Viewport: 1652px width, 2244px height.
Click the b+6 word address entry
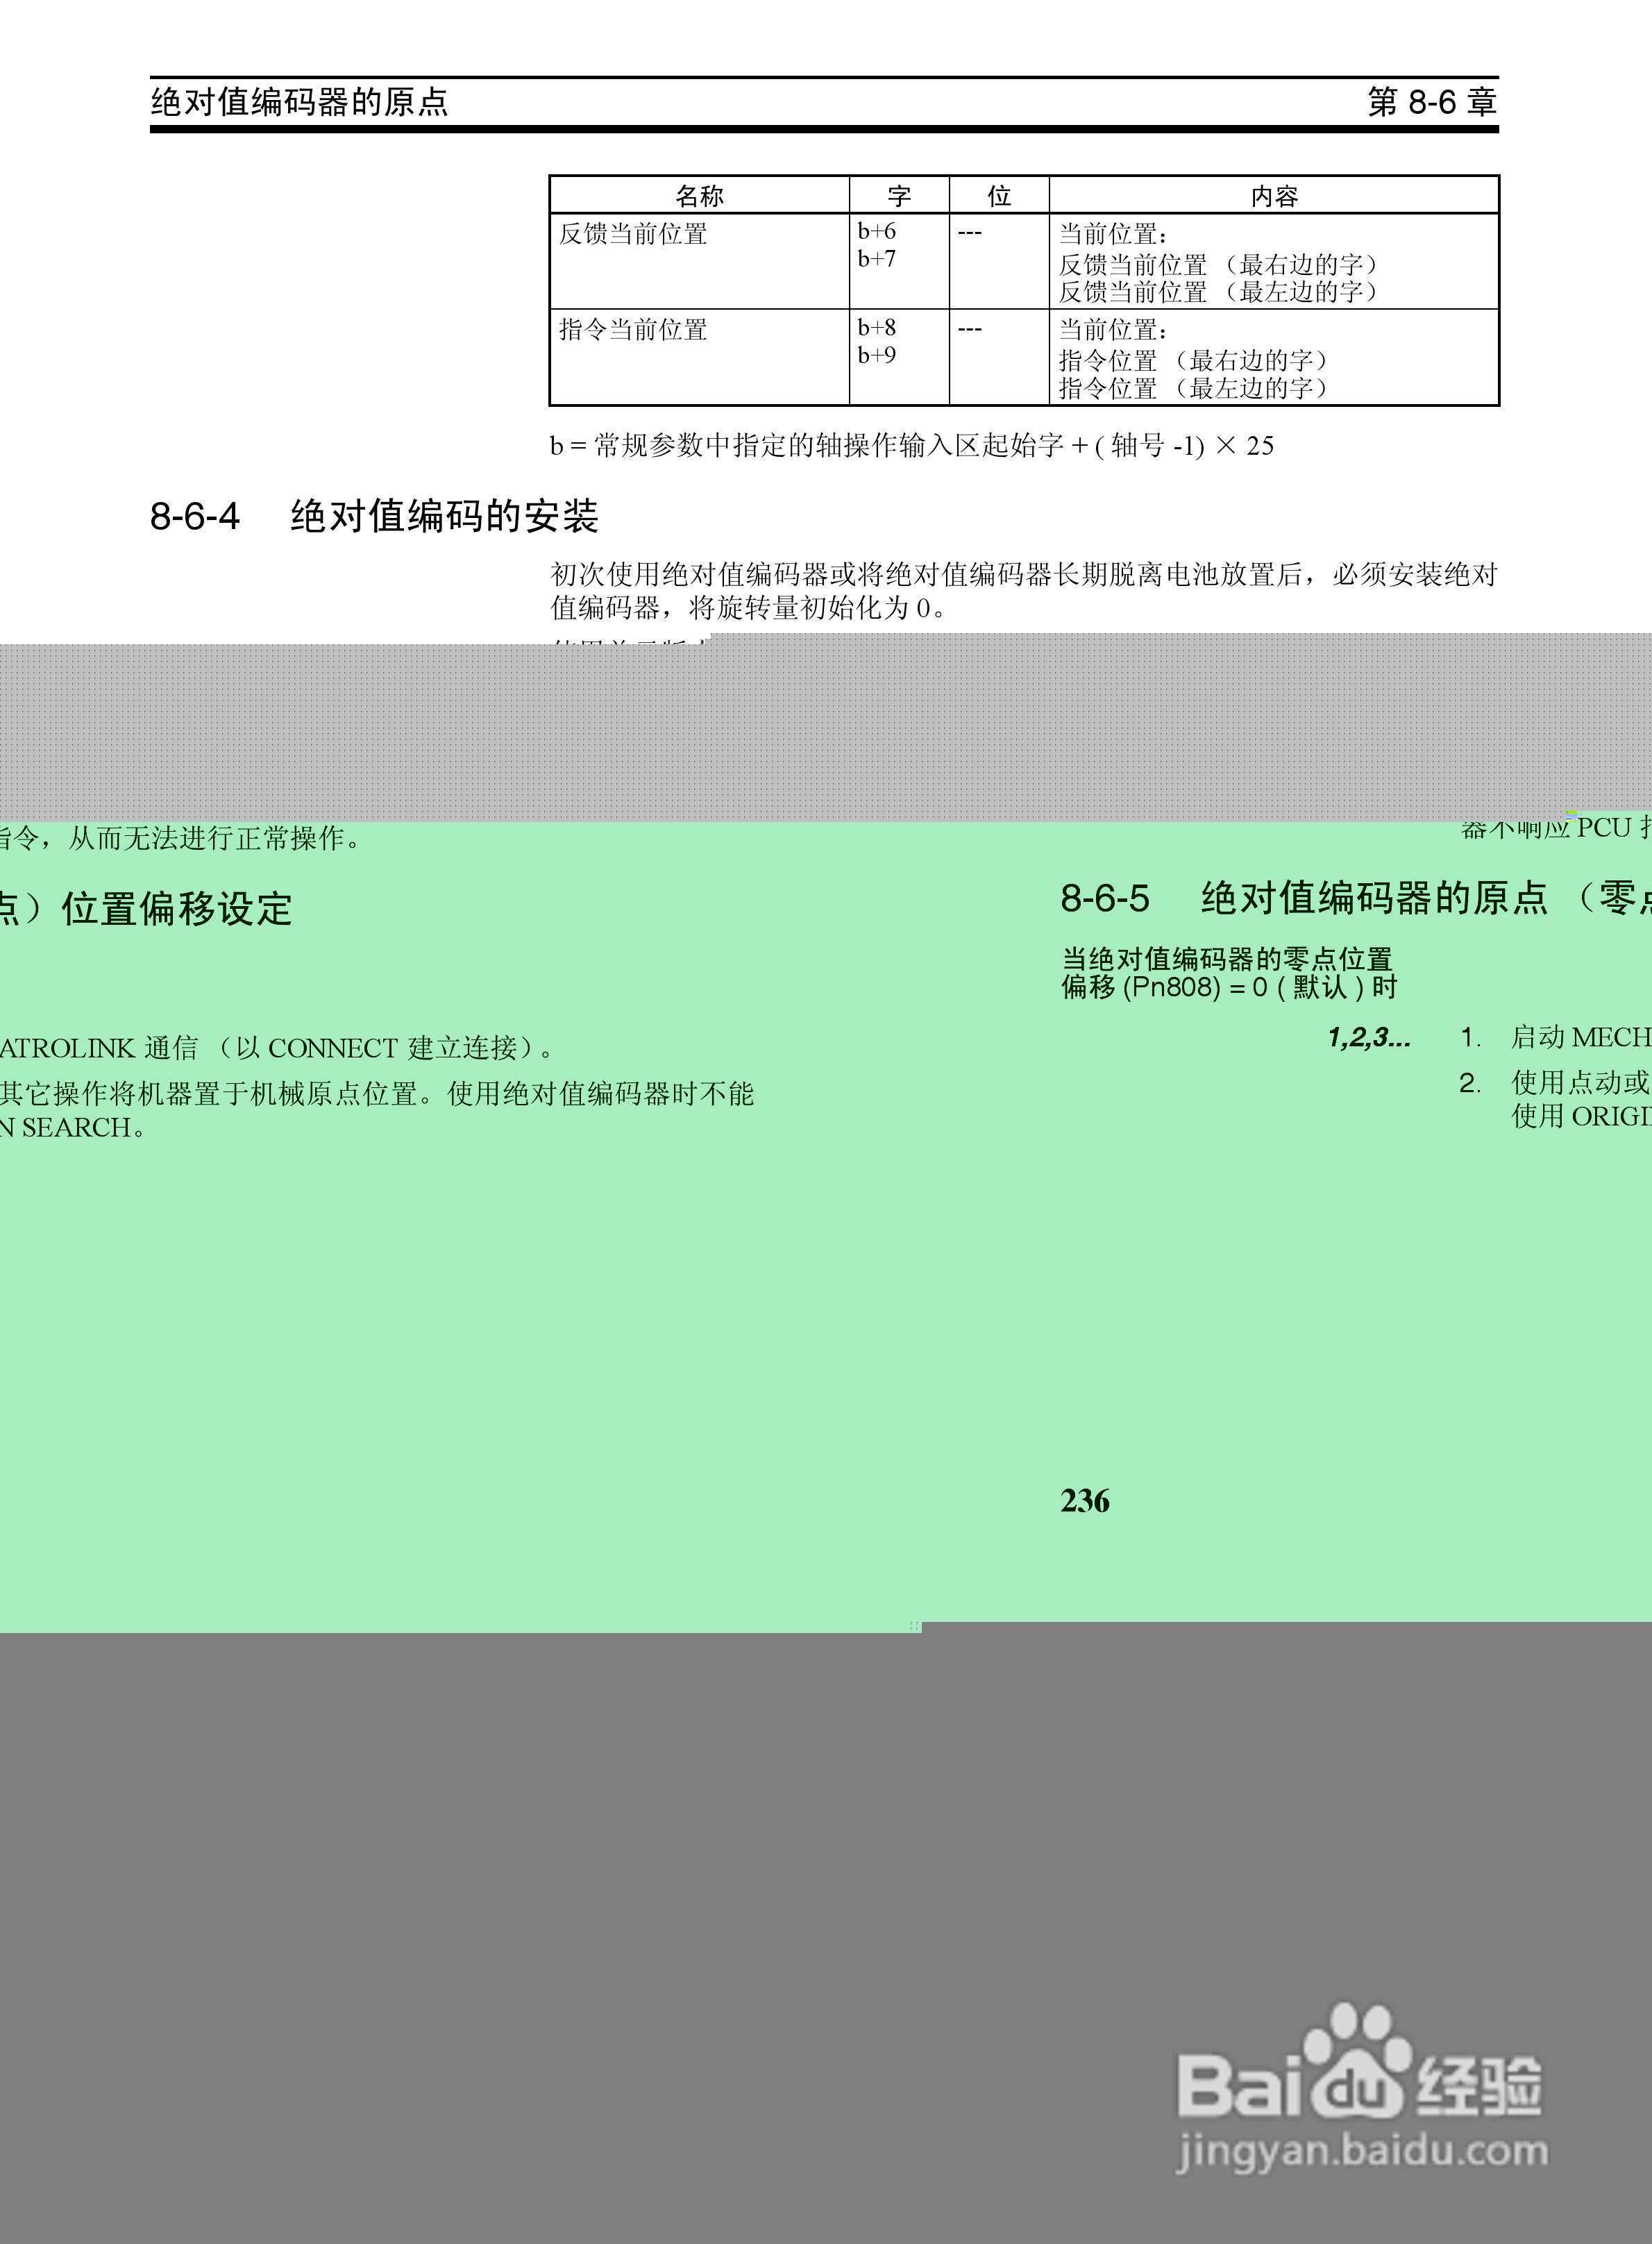(x=876, y=231)
